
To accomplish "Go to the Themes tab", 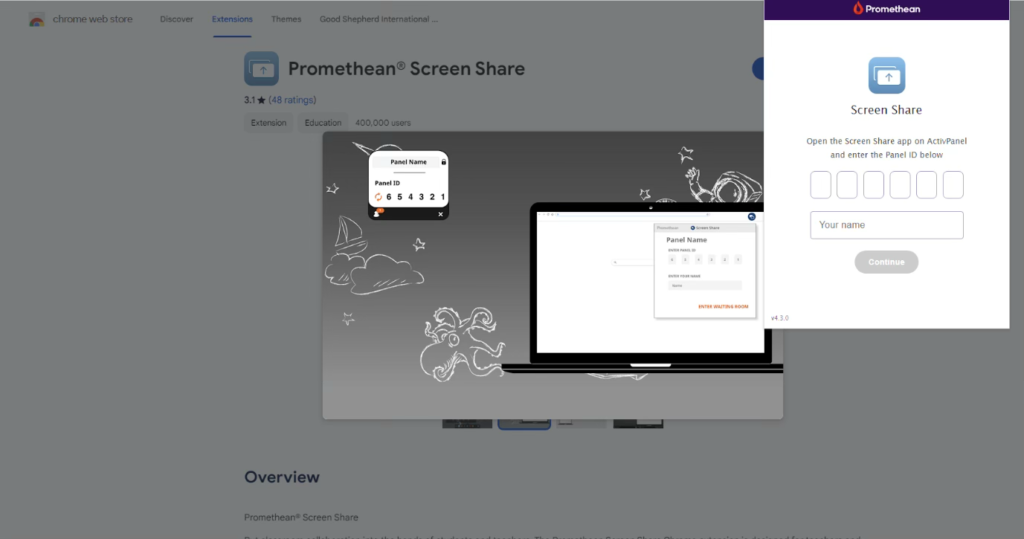I will pyautogui.click(x=286, y=19).
